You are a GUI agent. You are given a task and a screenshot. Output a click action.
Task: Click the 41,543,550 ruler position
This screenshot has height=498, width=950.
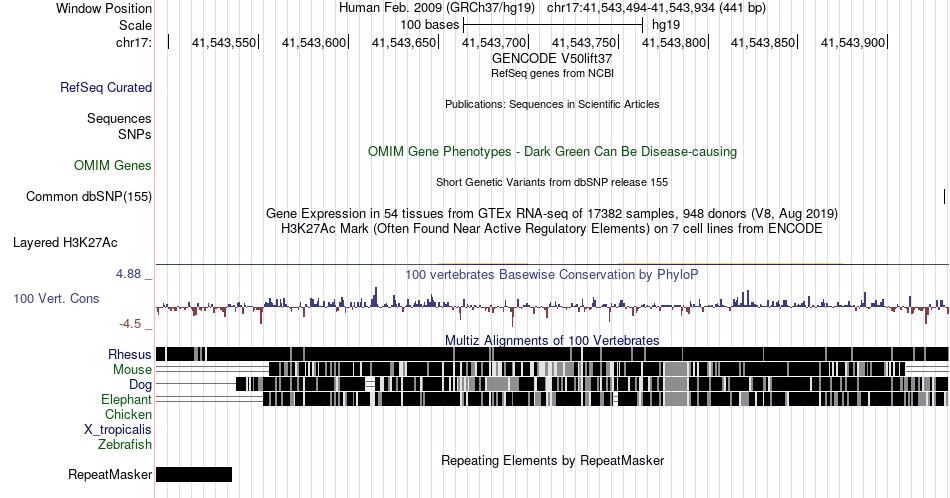(x=224, y=42)
